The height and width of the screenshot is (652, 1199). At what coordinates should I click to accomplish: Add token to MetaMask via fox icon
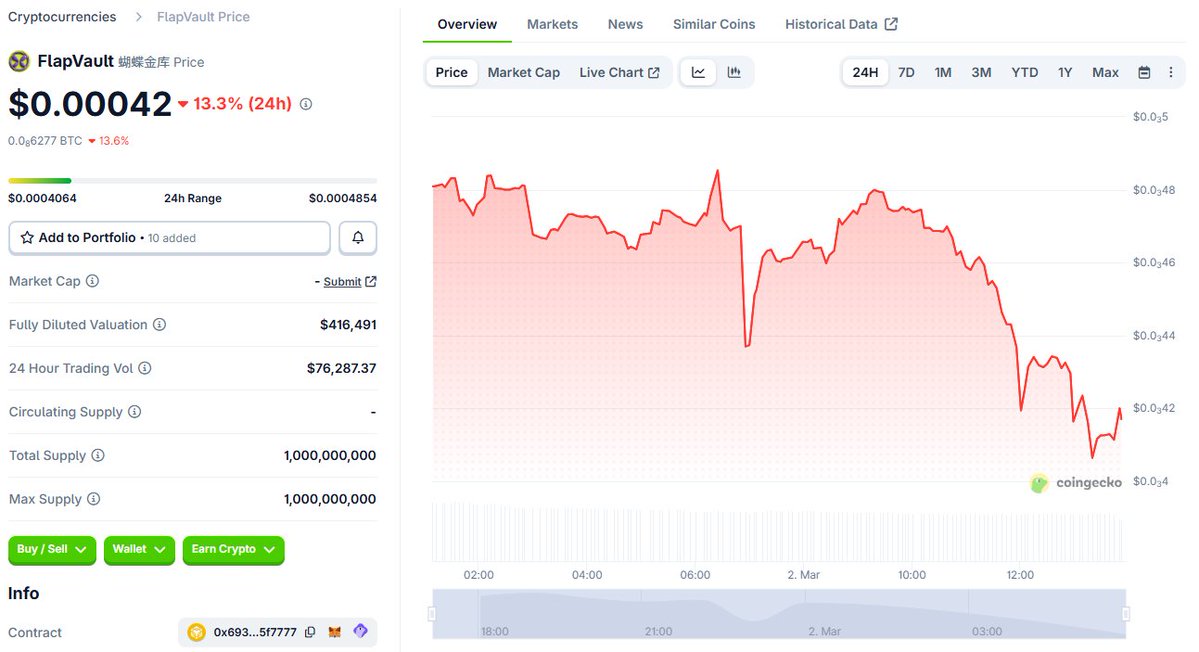pyautogui.click(x=335, y=632)
